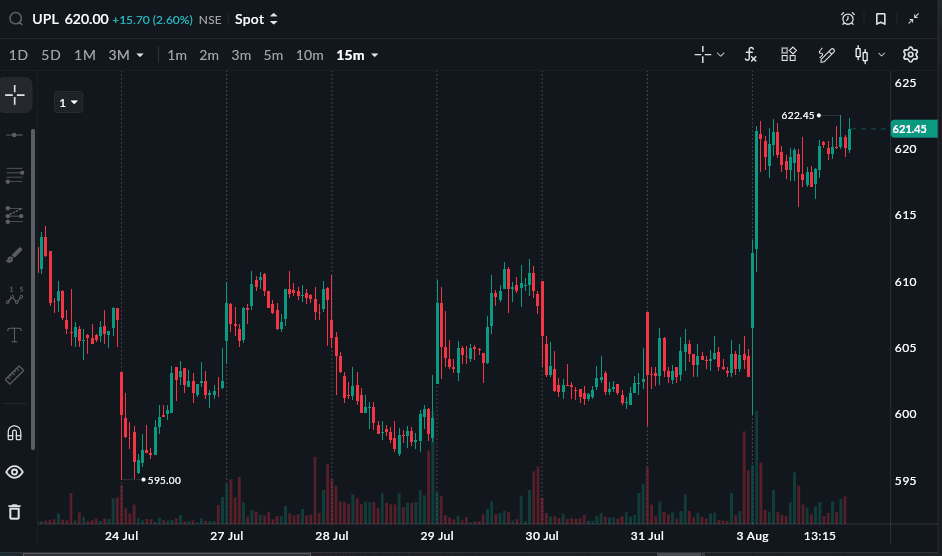Click the 31 Jul date label

tap(647, 536)
